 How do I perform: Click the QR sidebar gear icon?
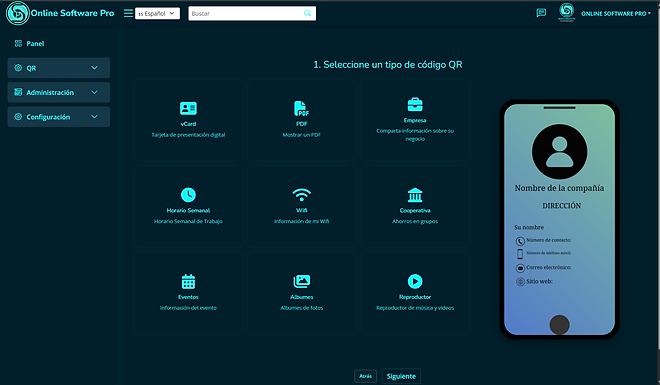18,68
